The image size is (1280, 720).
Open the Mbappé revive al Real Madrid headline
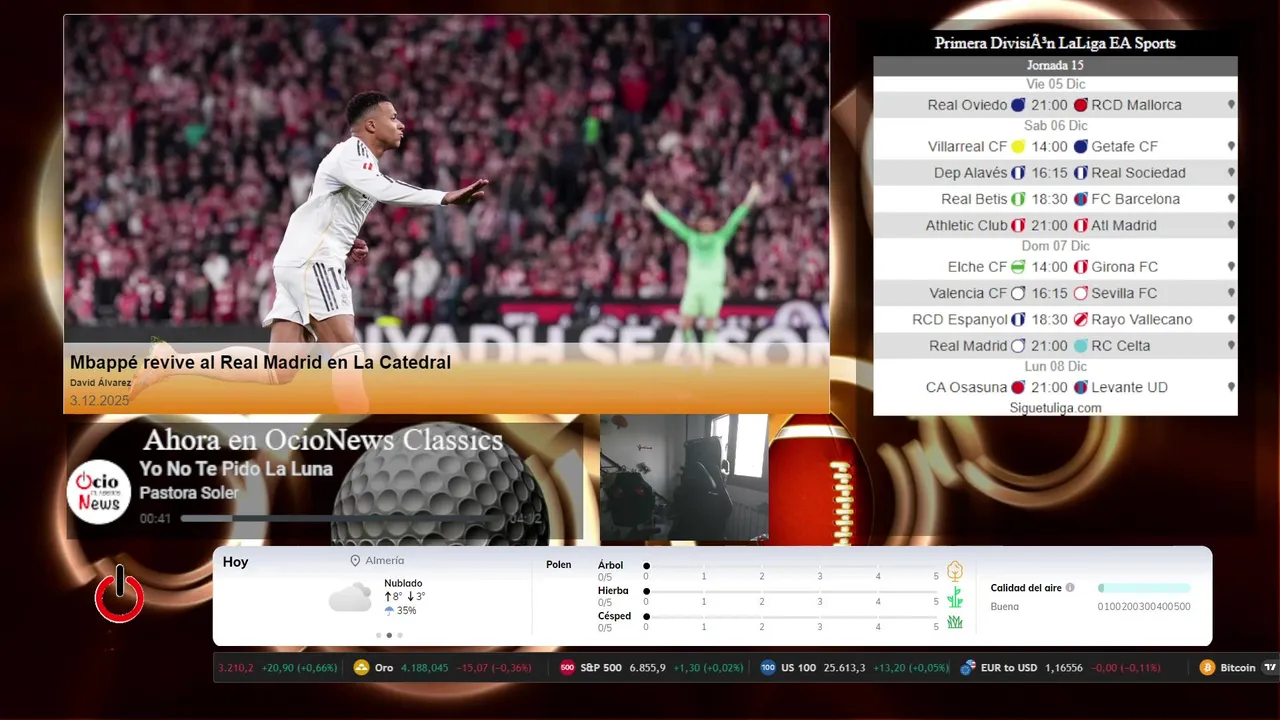260,362
